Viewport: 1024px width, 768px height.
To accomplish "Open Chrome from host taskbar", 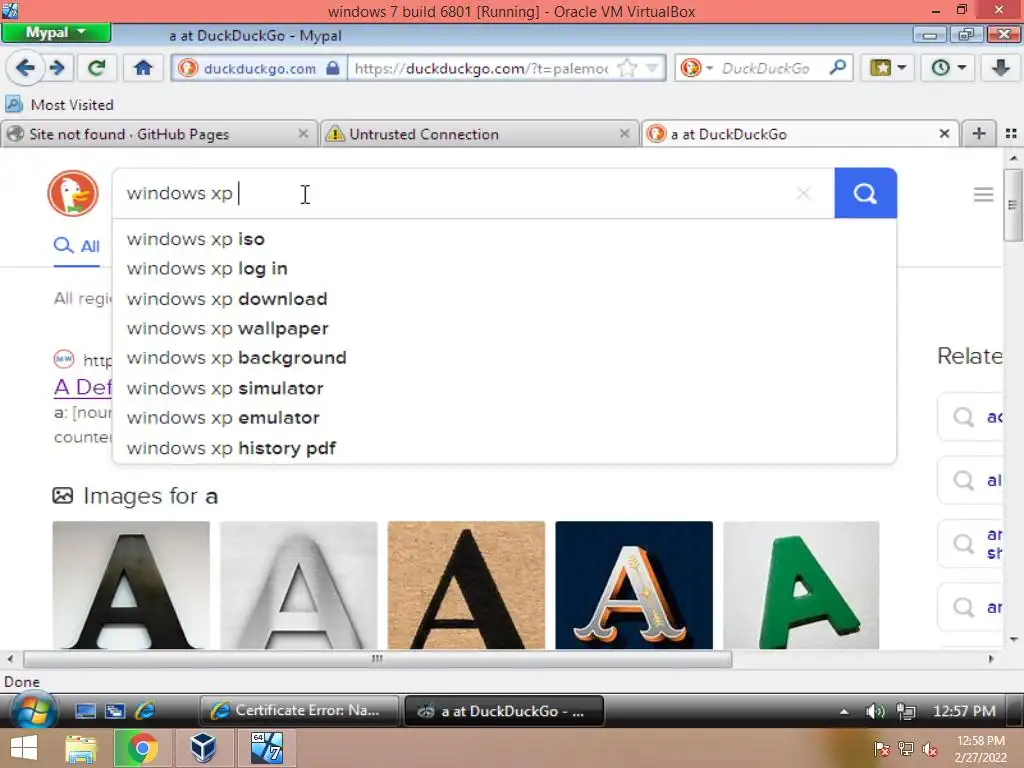I will point(142,748).
